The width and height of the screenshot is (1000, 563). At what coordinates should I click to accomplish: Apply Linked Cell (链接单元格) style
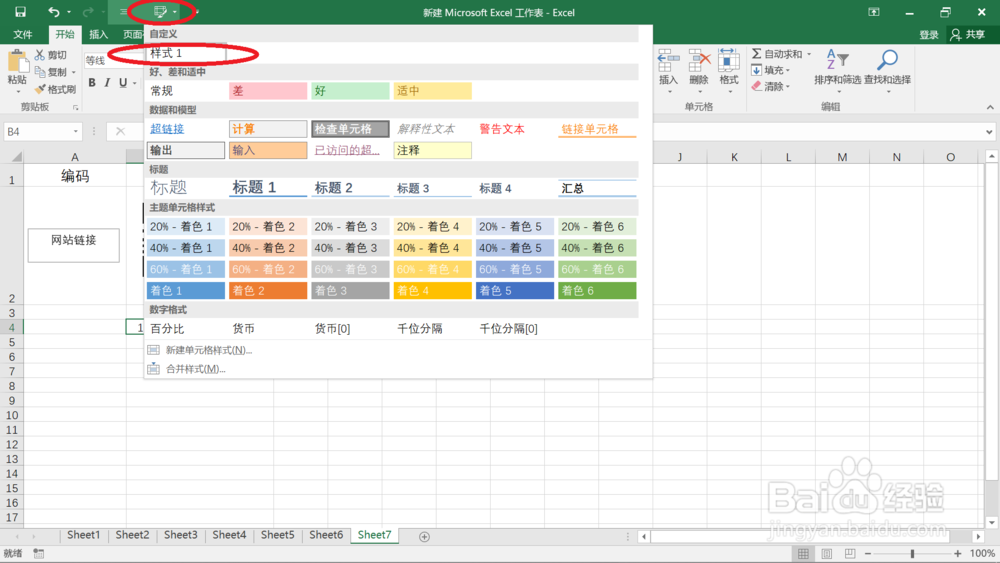click(x=597, y=129)
